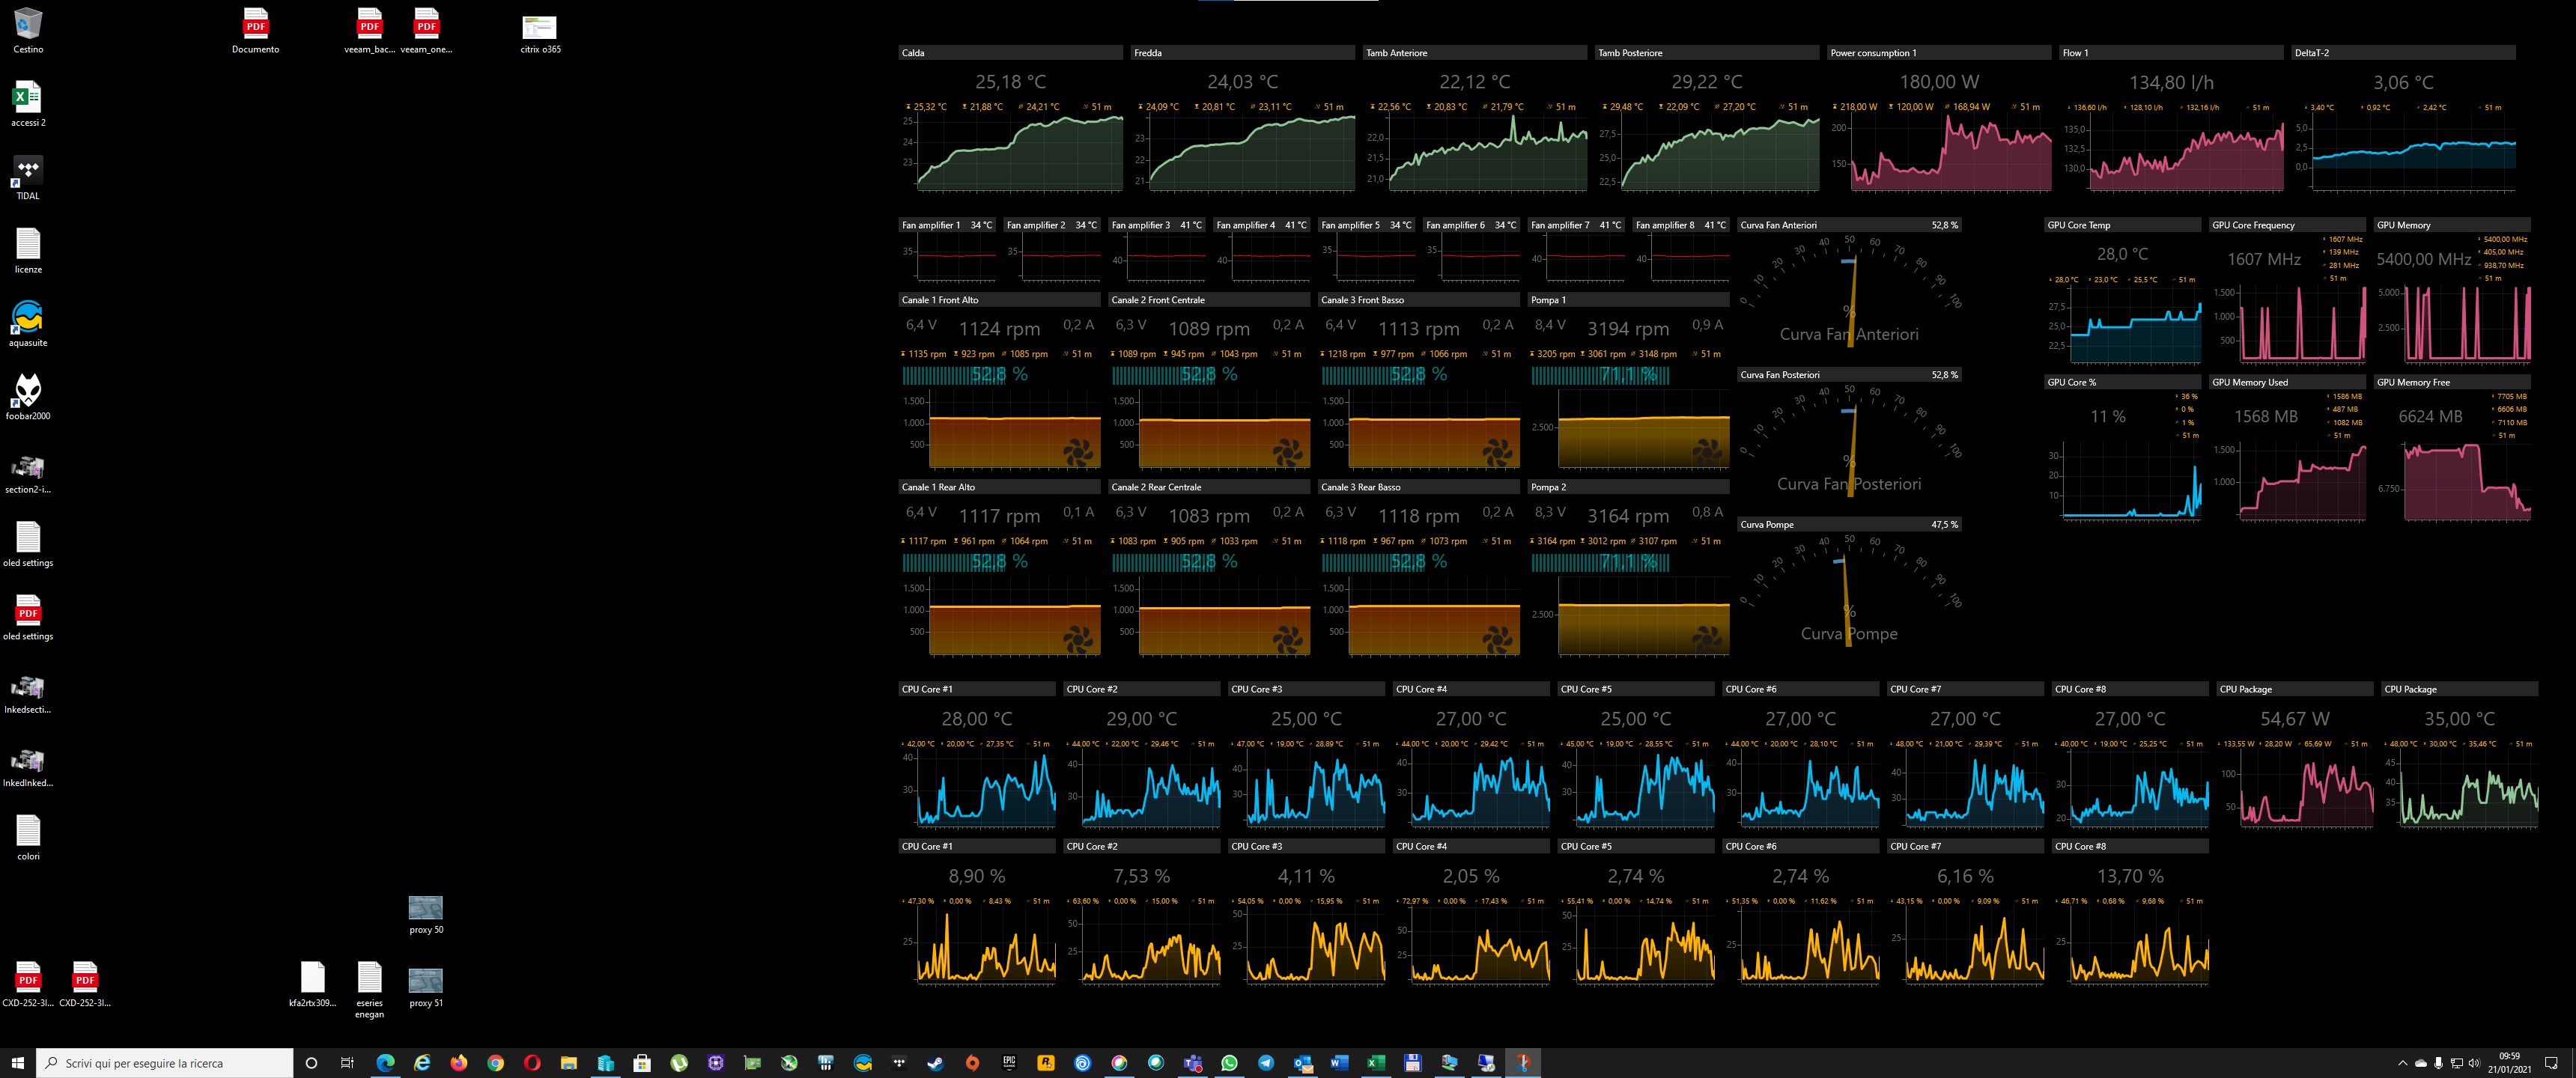Open WhatsApp in the taskbar
Viewport: 2576px width, 1078px height.
tap(1229, 1063)
